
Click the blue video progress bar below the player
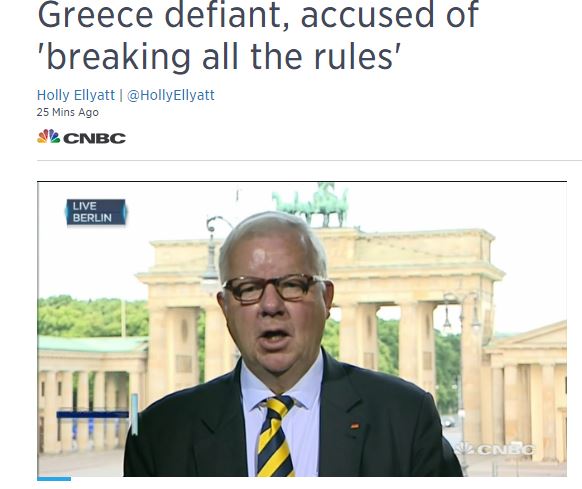pyautogui.click(x=54, y=479)
